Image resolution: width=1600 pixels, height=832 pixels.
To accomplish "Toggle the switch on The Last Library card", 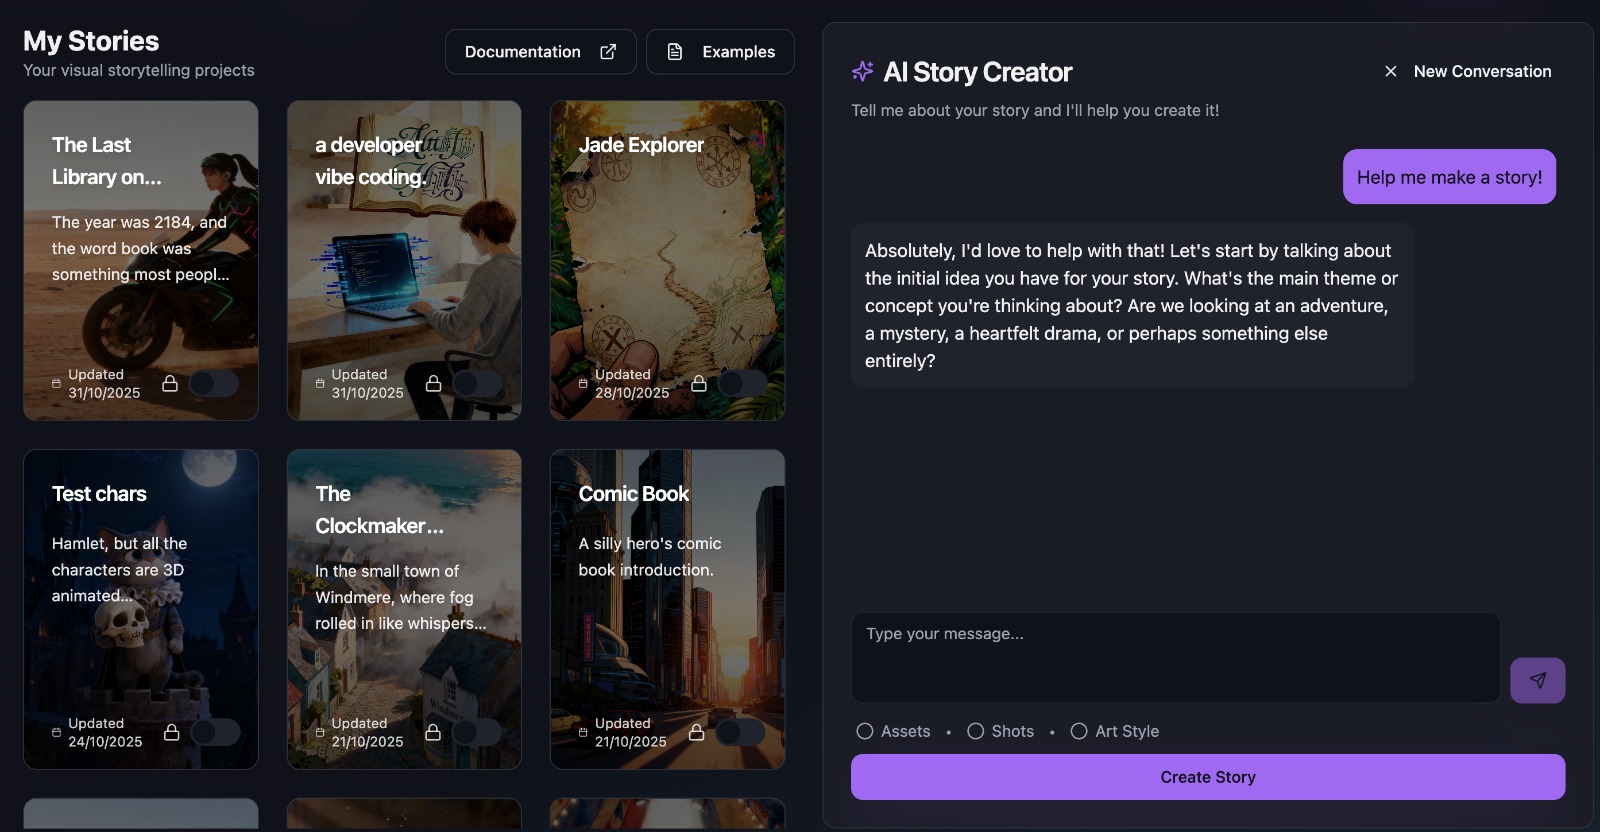I will tap(214, 383).
